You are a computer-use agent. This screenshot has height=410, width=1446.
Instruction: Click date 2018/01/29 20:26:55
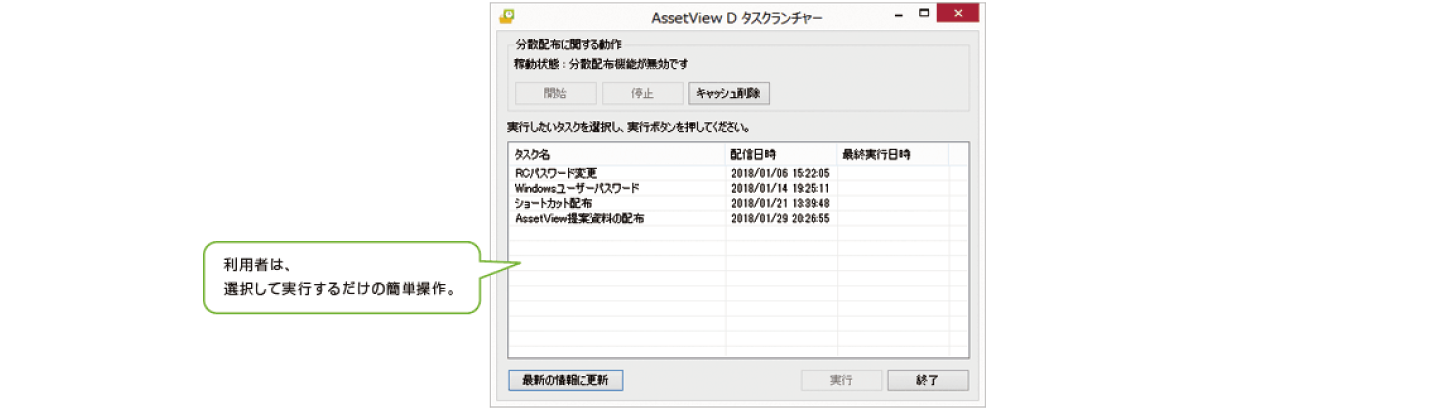tap(780, 218)
